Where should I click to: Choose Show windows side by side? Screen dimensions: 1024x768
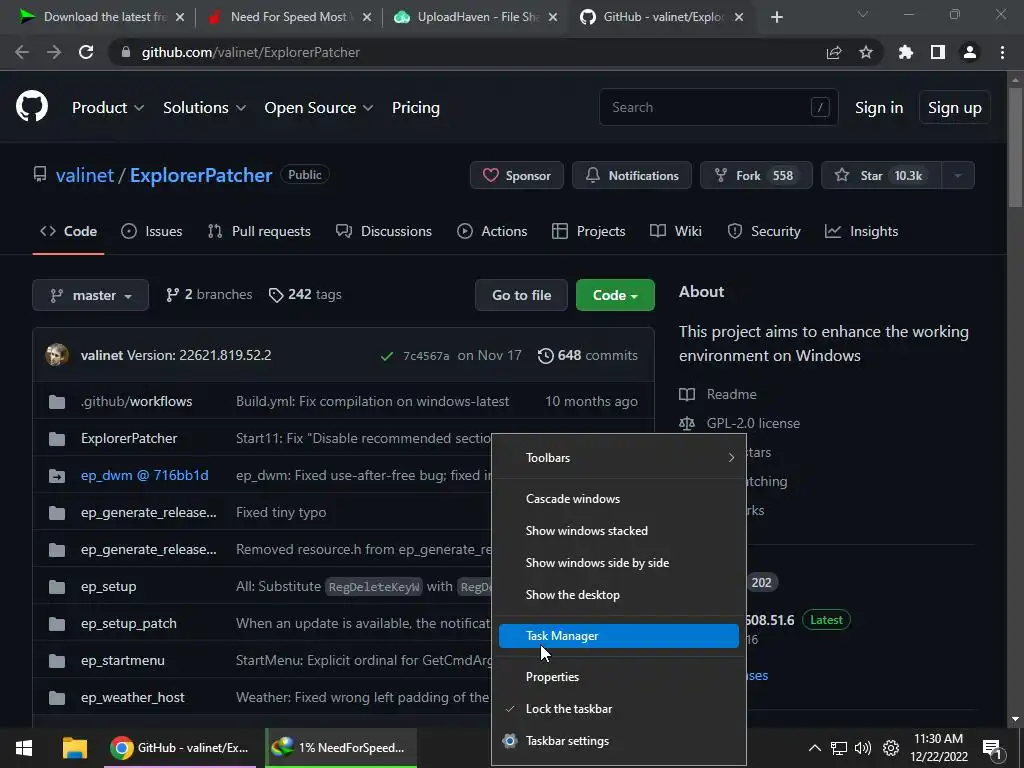(618, 563)
